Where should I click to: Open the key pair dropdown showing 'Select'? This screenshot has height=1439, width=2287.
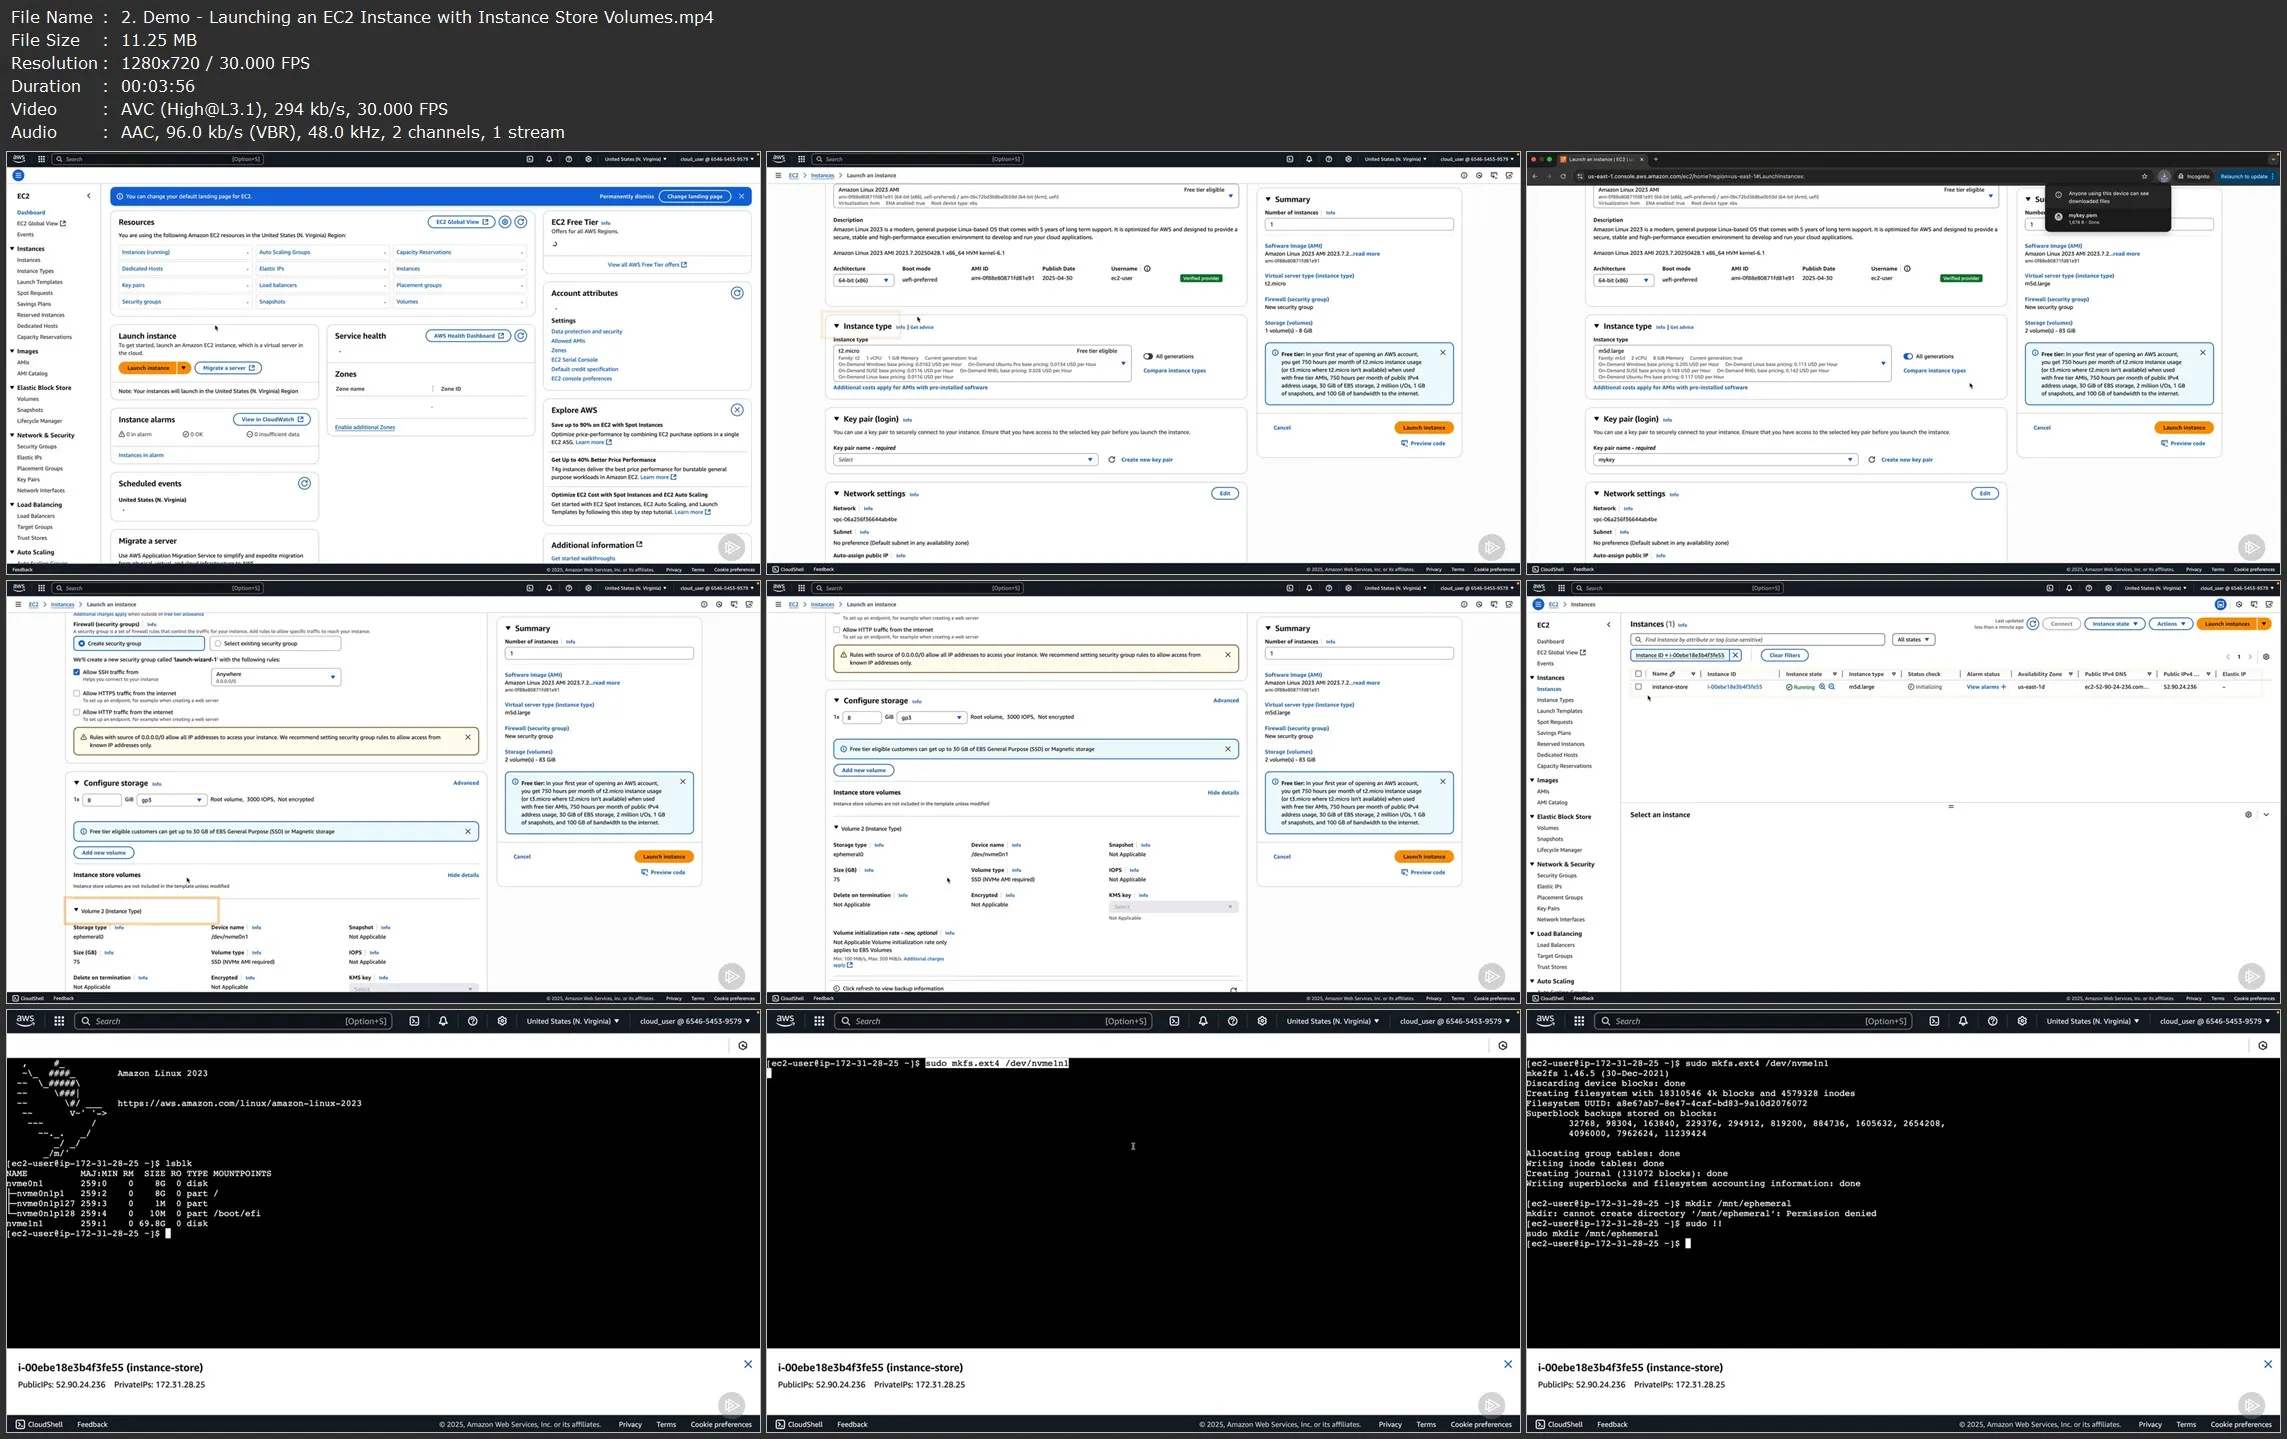[965, 460]
